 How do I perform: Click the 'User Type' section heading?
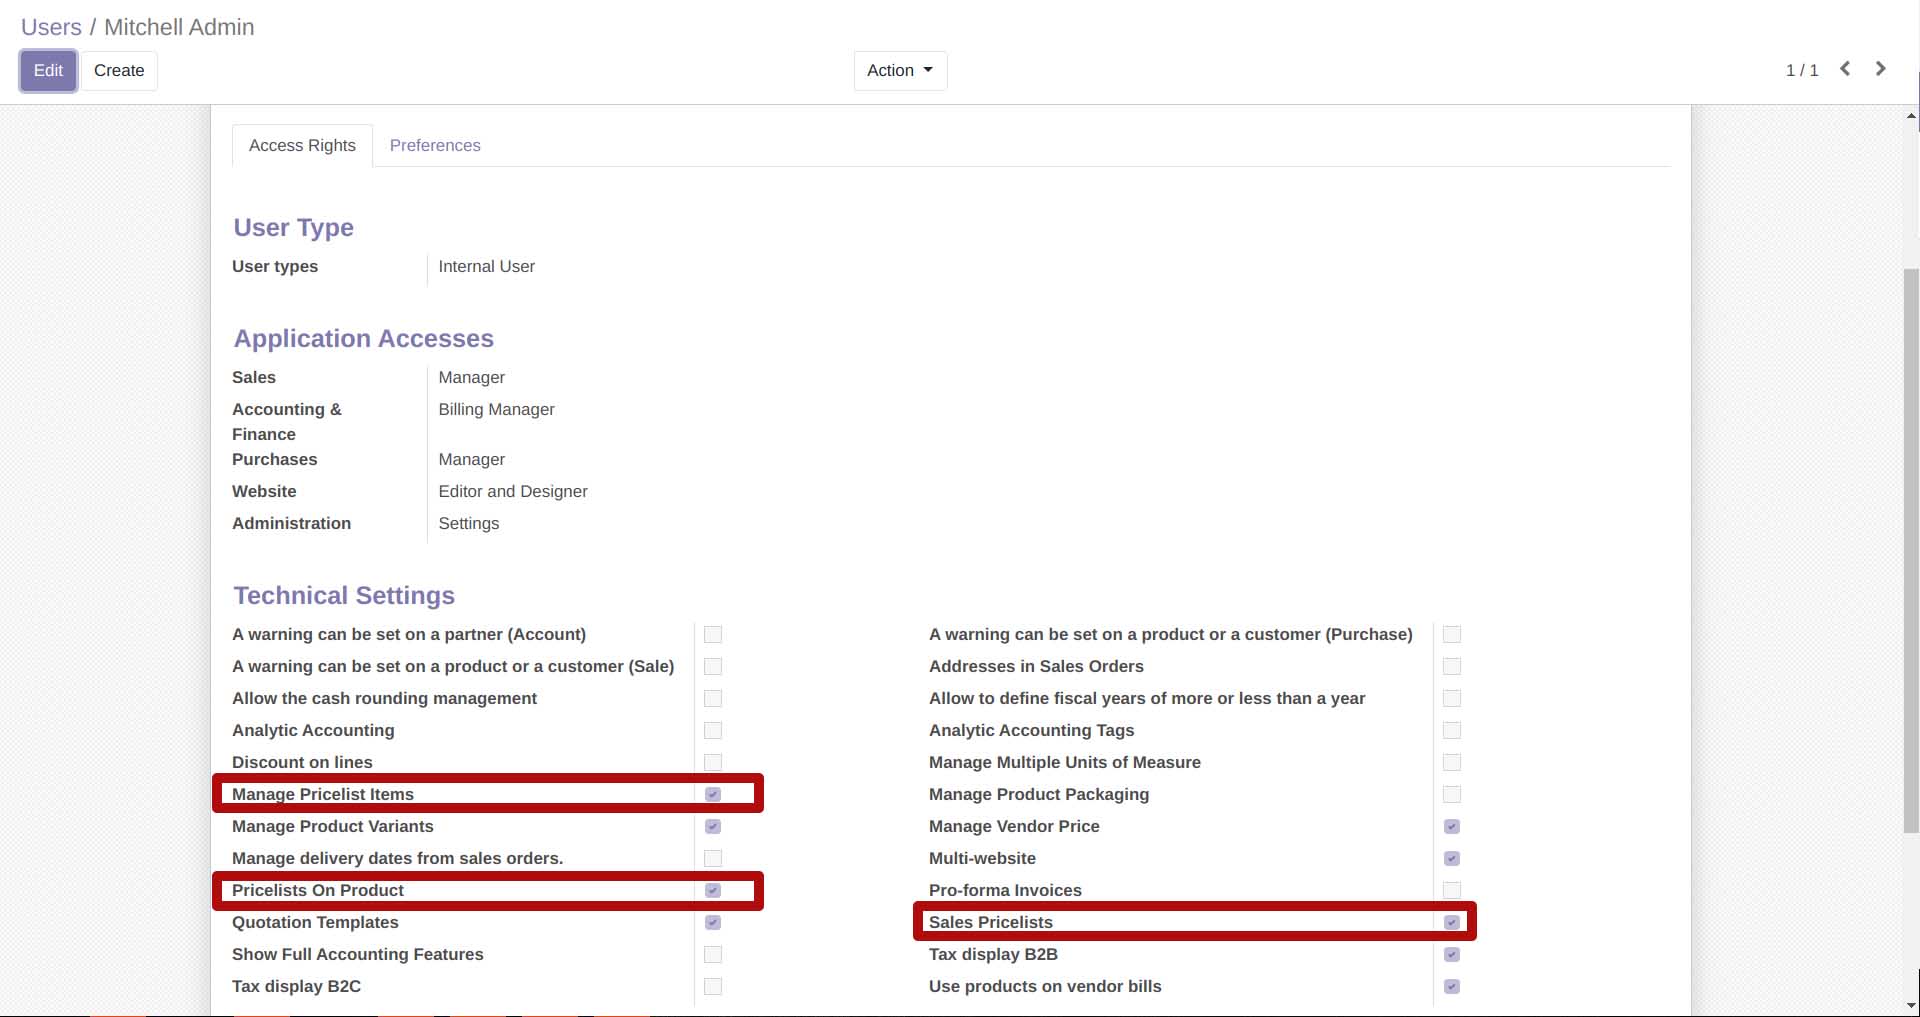point(293,227)
